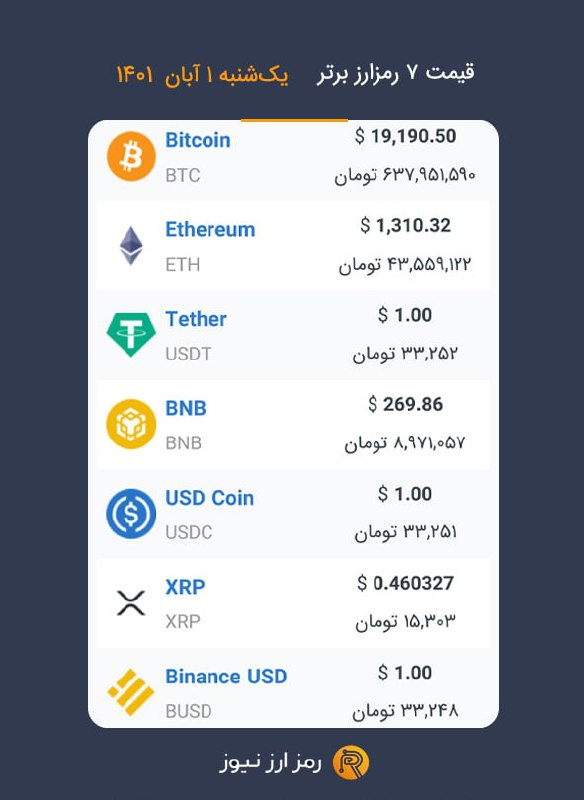The width and height of the screenshot is (584, 800).
Task: Click the yellow BNB coin icon
Action: click(x=131, y=424)
